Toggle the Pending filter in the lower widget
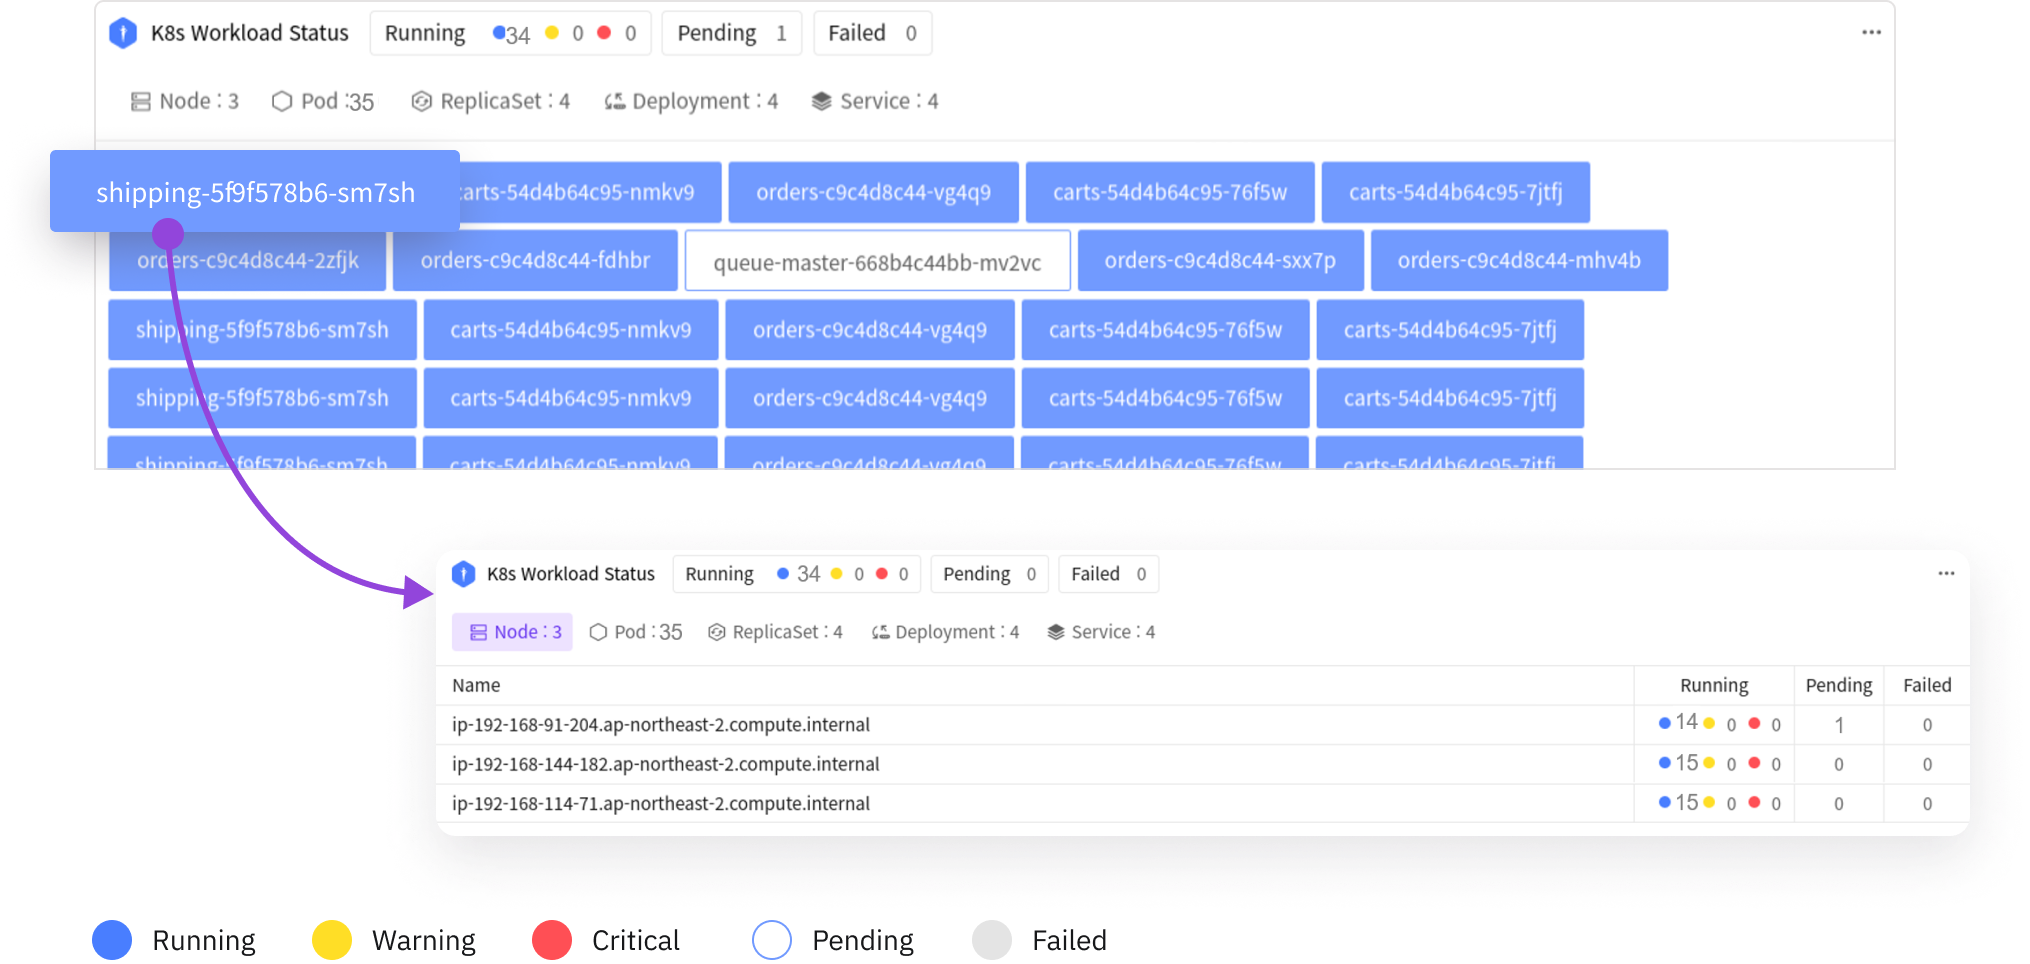This screenshot has width=2030, height=964. pos(988,573)
